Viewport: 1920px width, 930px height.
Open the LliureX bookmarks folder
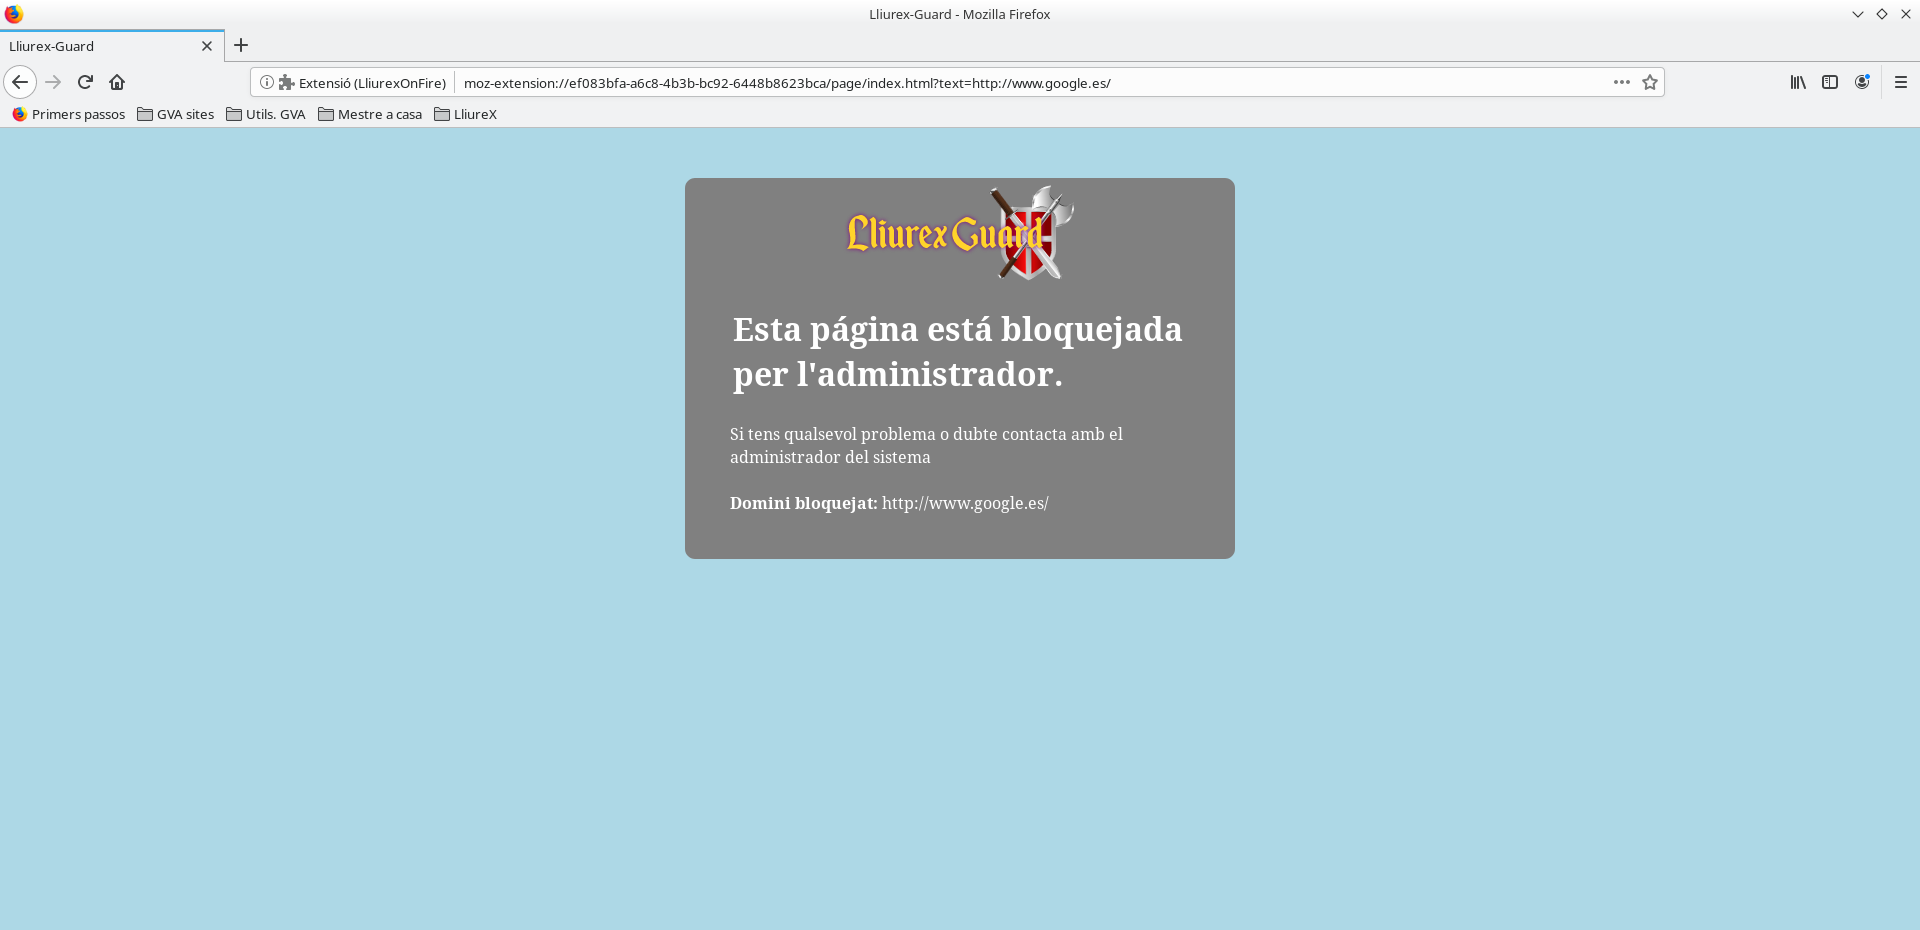pos(466,114)
